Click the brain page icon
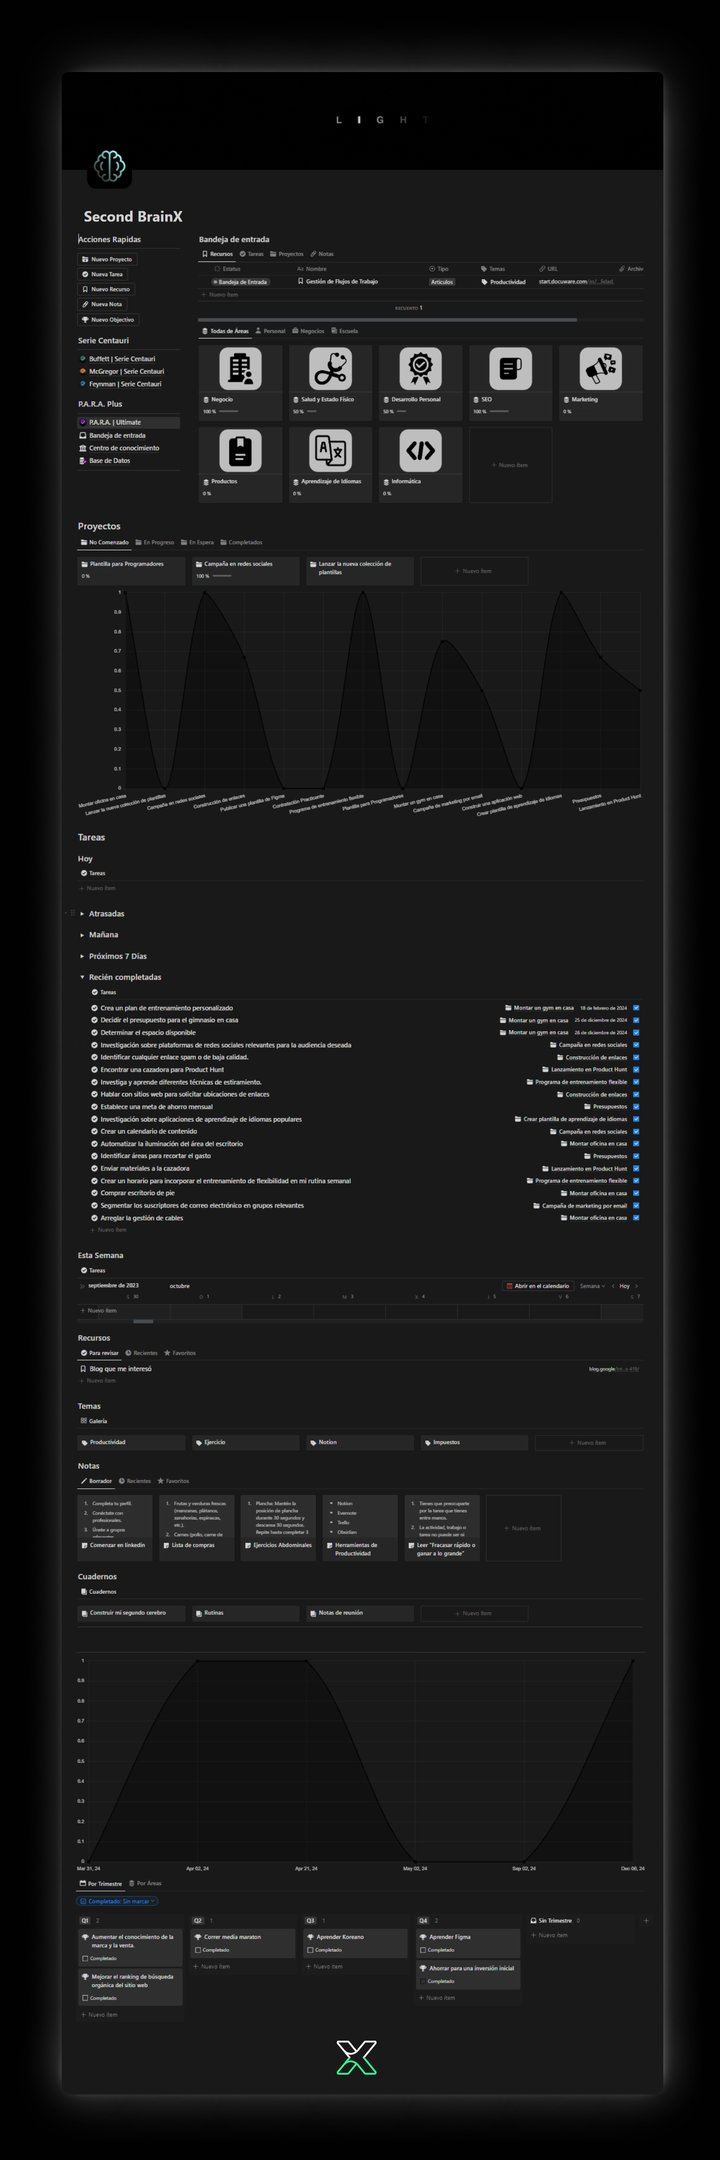Image resolution: width=720 pixels, height=2160 pixels. pos(110,166)
